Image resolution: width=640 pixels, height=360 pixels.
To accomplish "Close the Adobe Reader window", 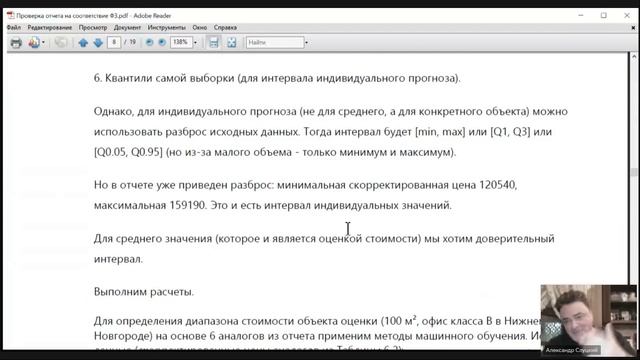I will (627, 16).
